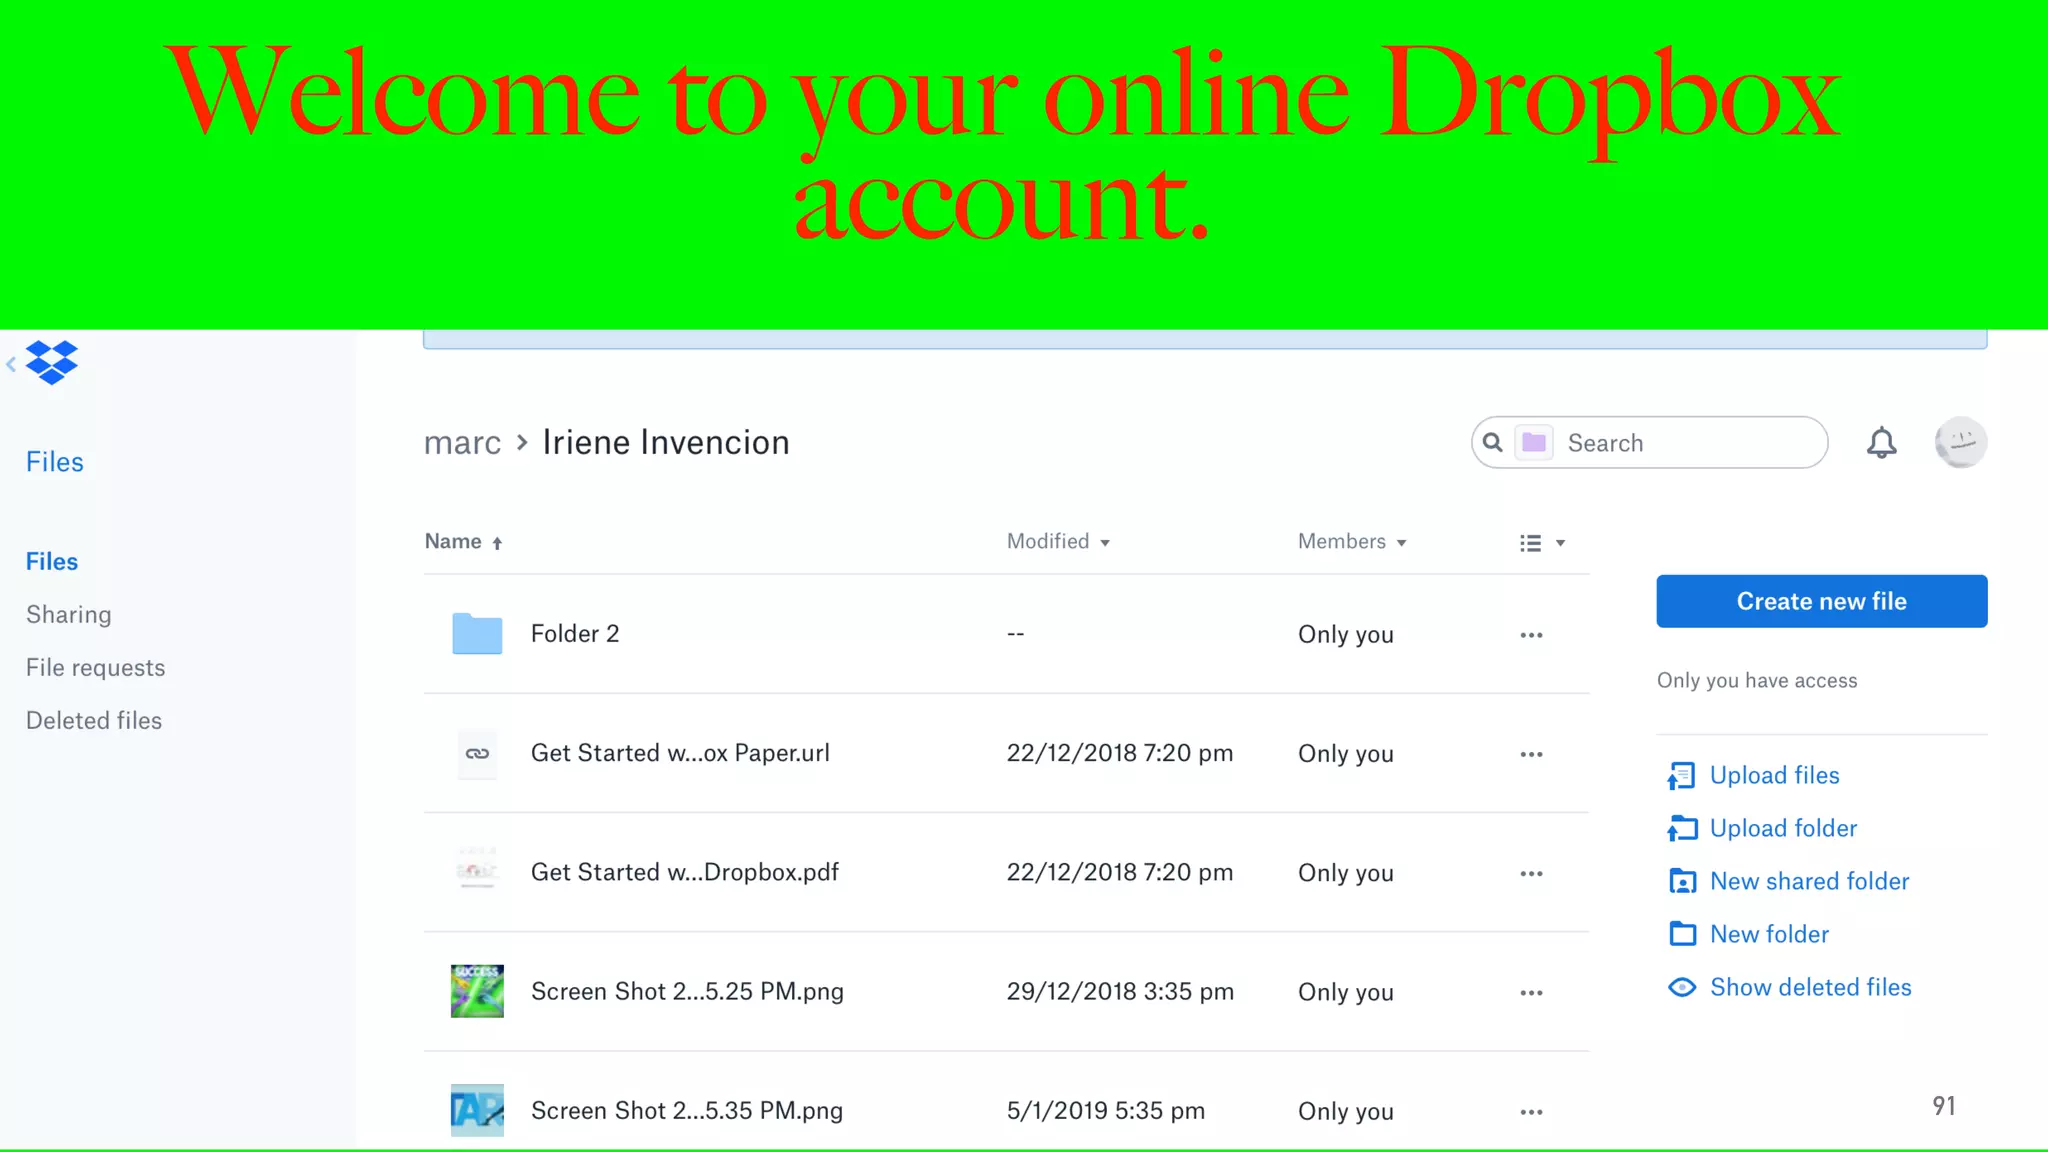2048x1152 pixels.
Task: Click the 5/1/2019 5:35 pm modified date
Action: pos(1105,1110)
